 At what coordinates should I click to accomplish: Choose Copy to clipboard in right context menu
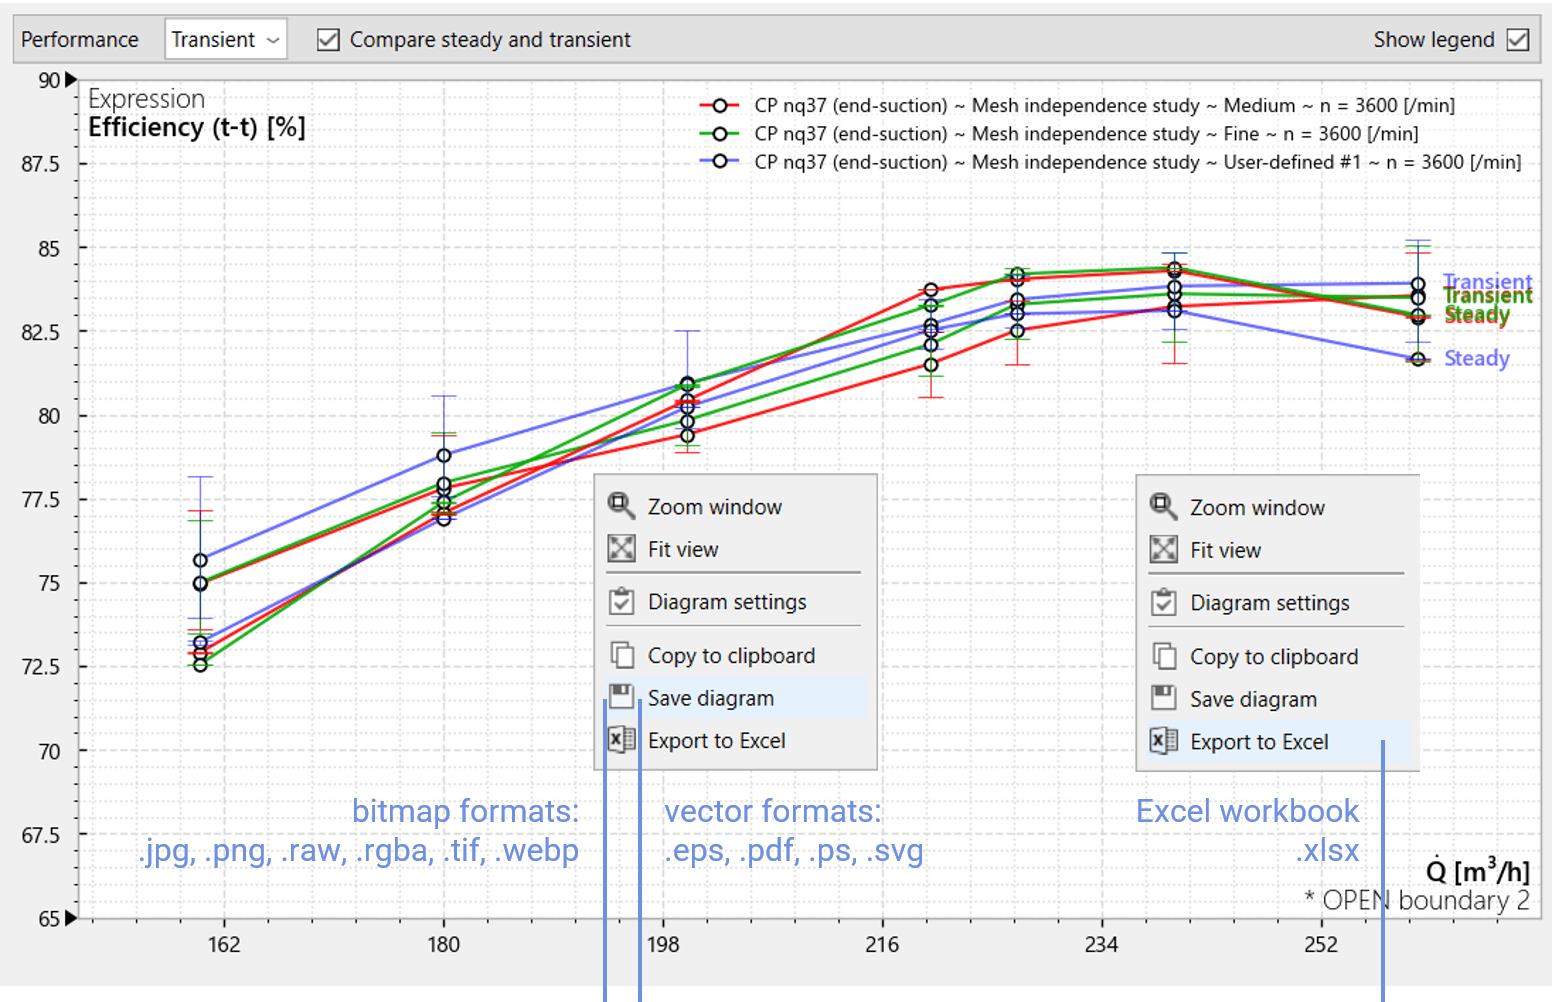click(x=1278, y=656)
